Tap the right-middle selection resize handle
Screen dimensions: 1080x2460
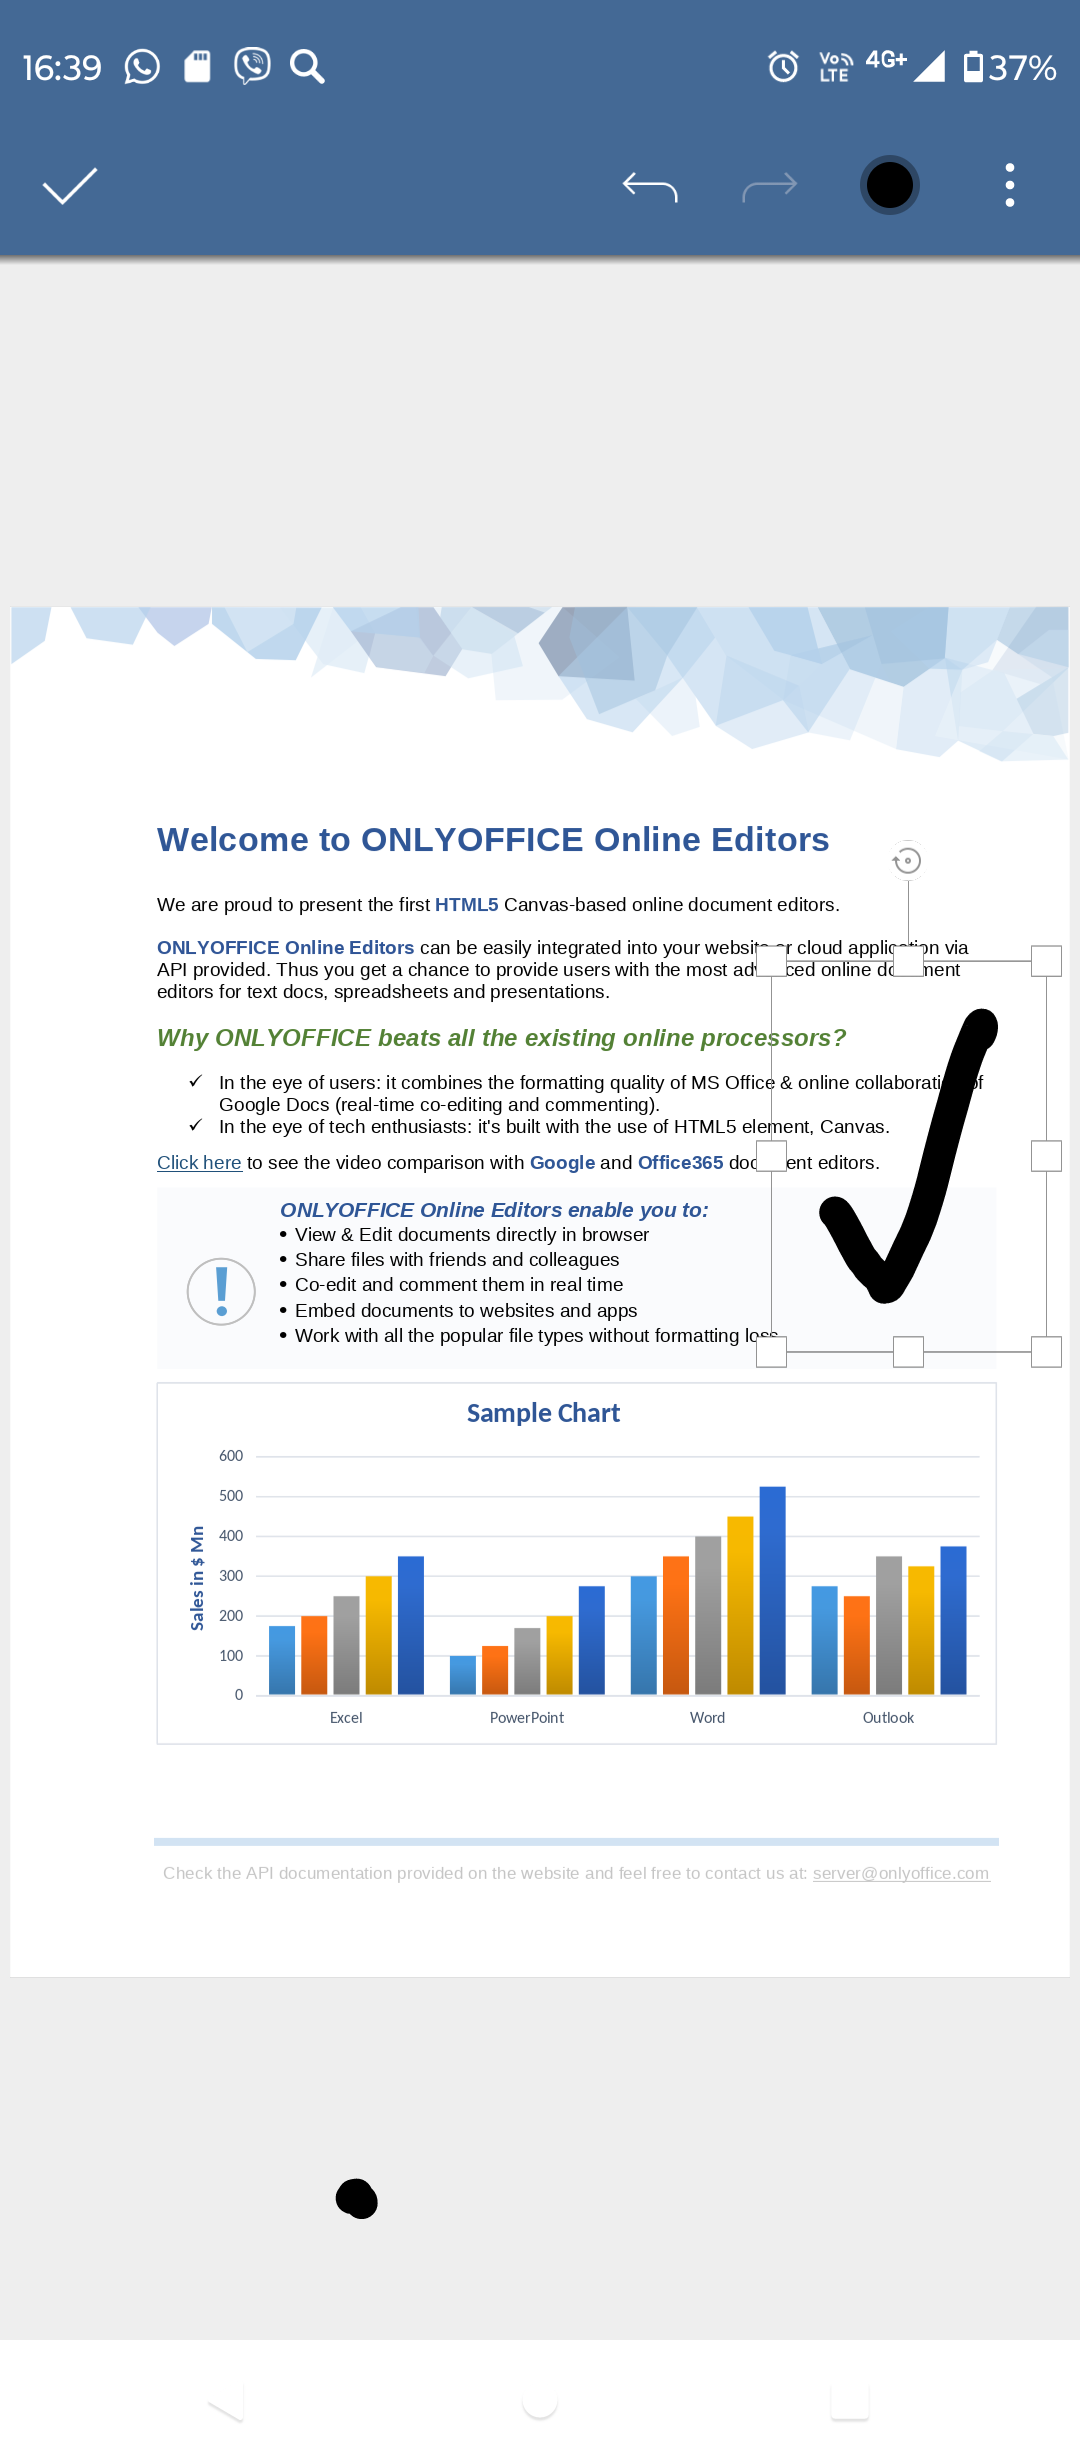(1046, 1157)
